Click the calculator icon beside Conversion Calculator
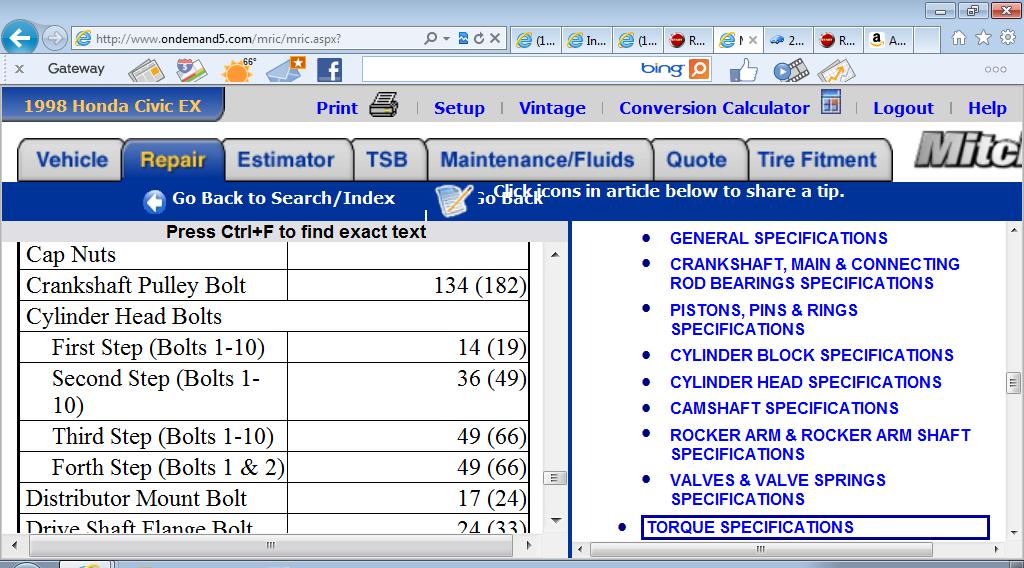Image resolution: width=1024 pixels, height=568 pixels. pyautogui.click(x=831, y=102)
